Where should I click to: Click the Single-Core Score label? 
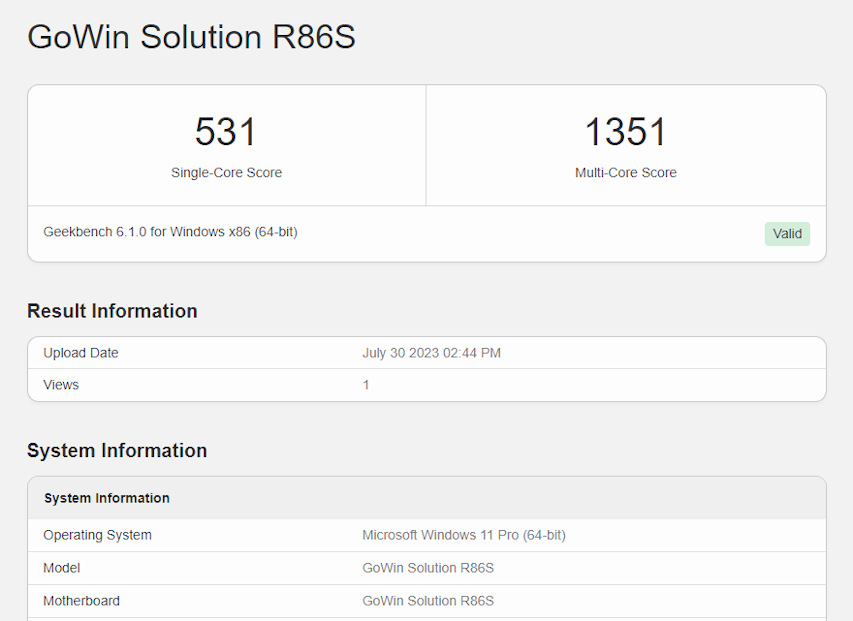point(226,172)
